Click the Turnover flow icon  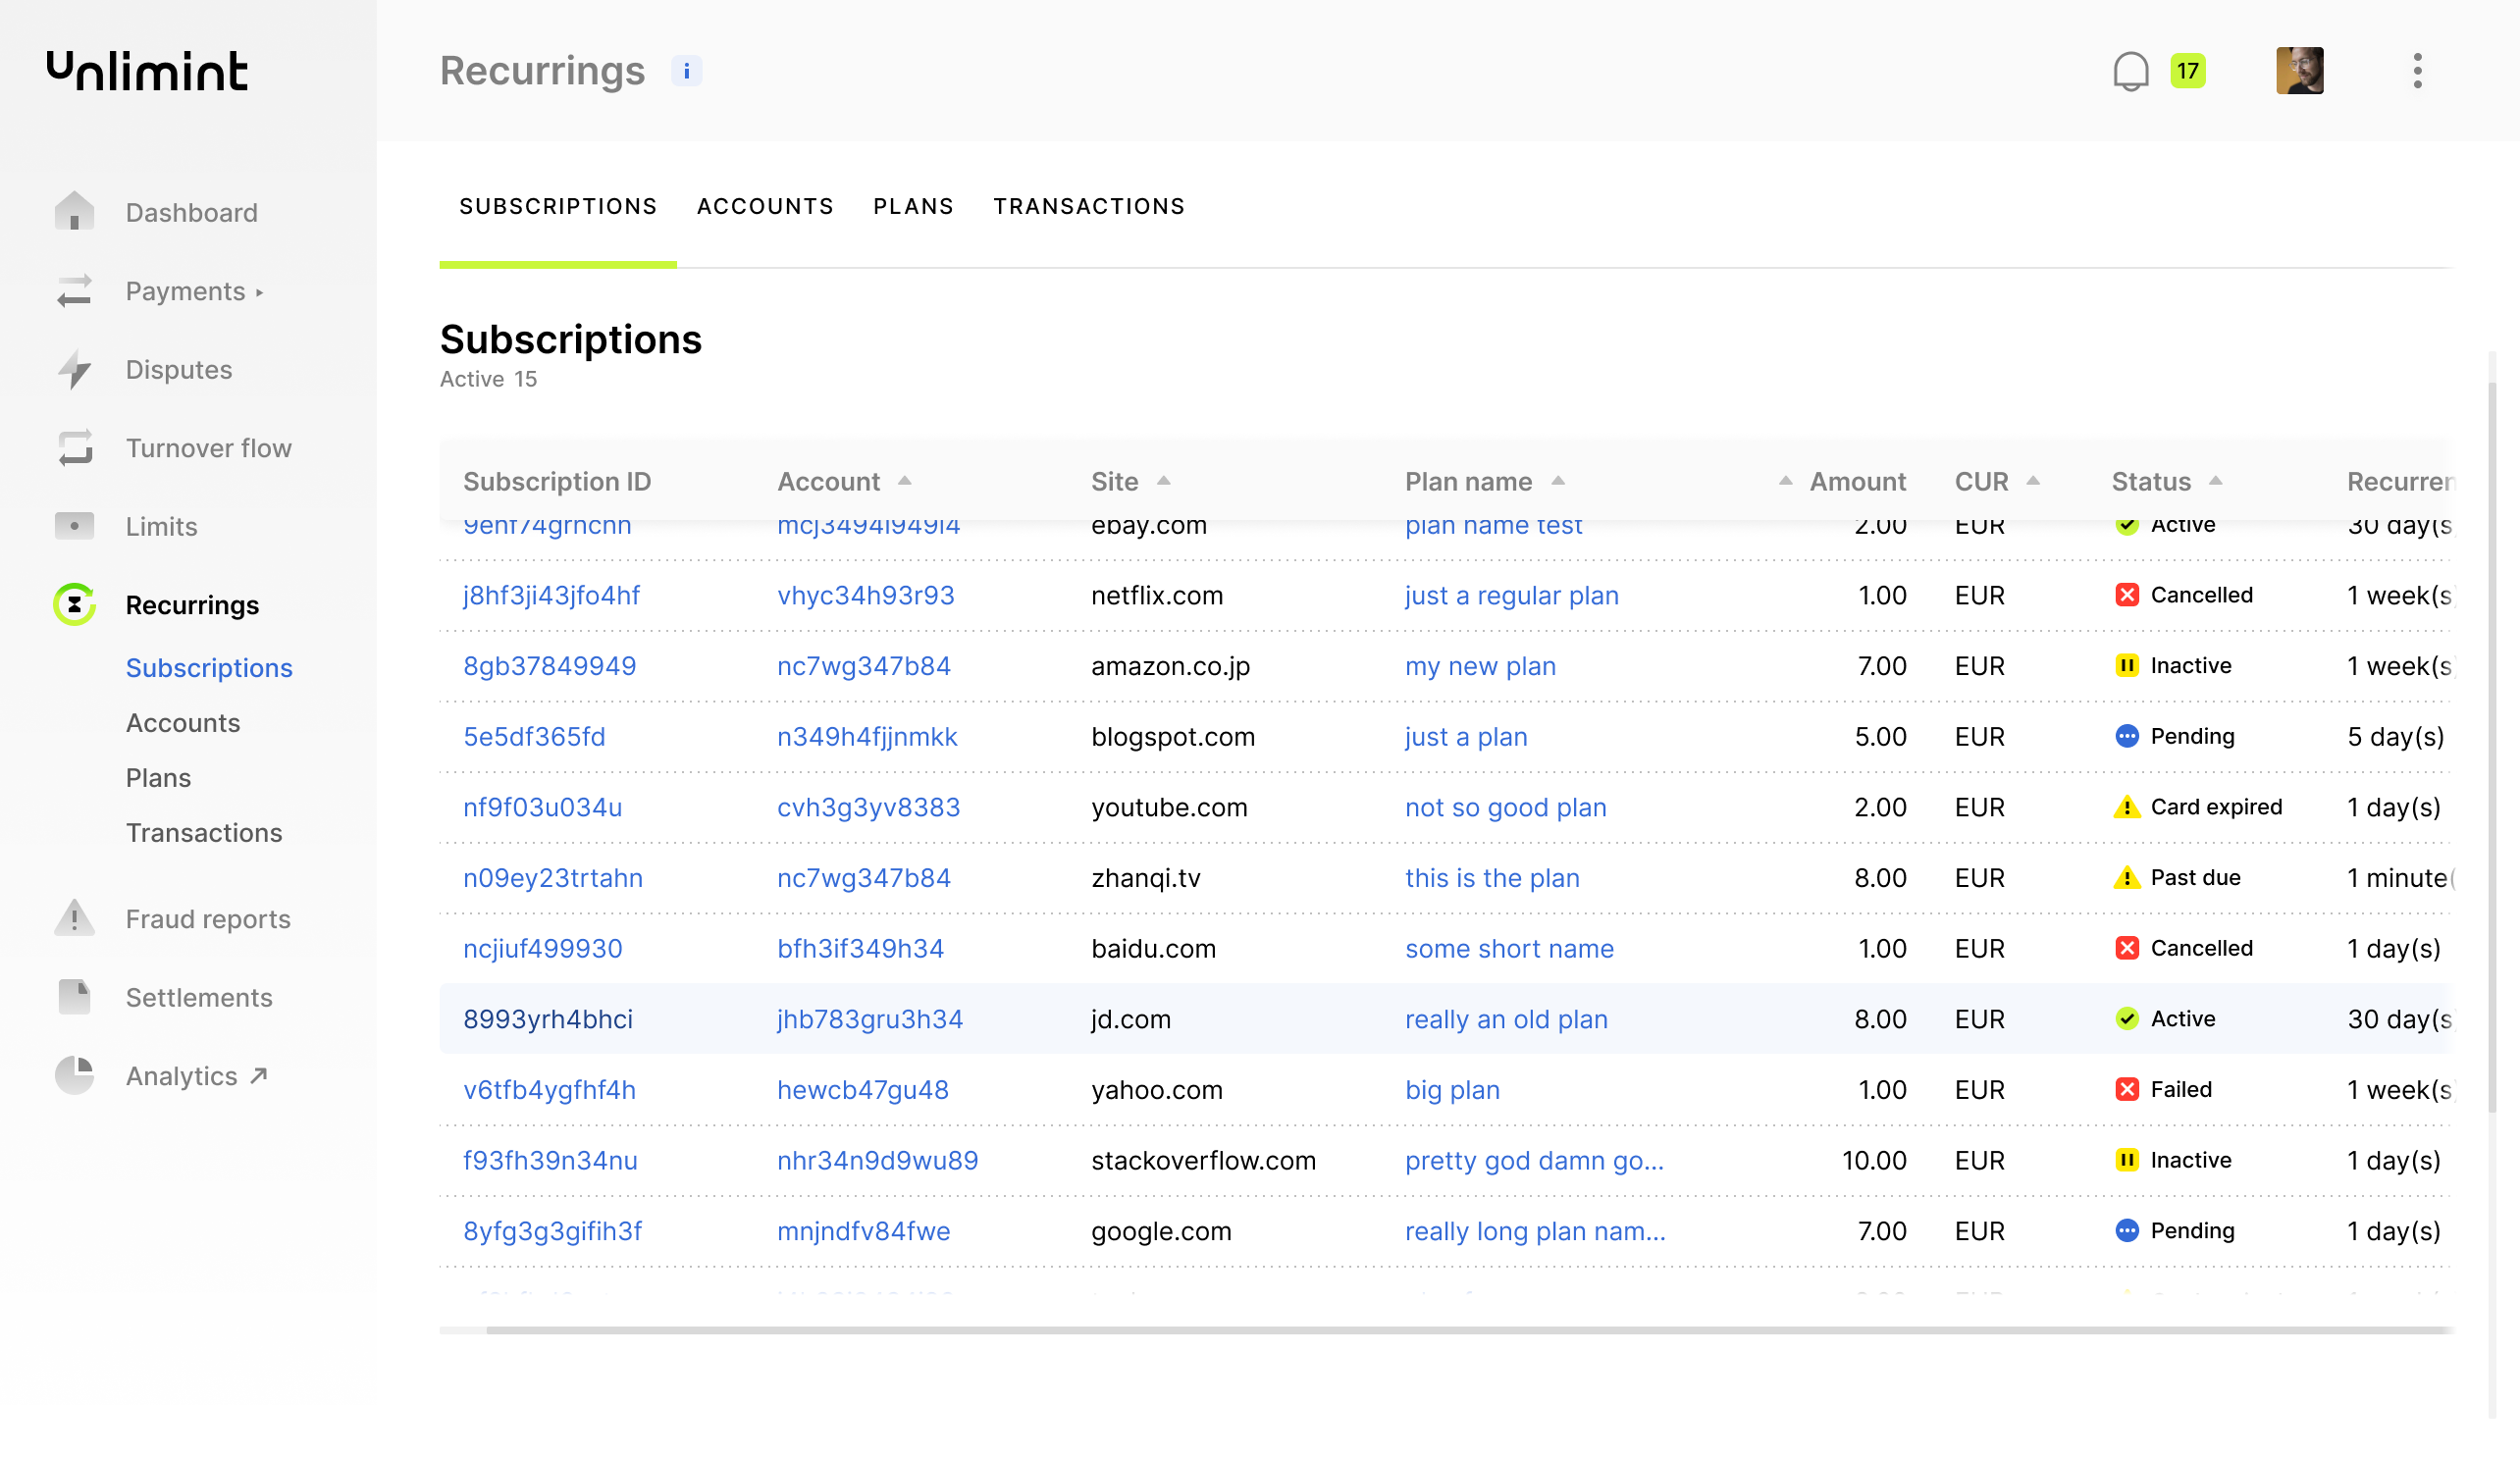point(74,448)
